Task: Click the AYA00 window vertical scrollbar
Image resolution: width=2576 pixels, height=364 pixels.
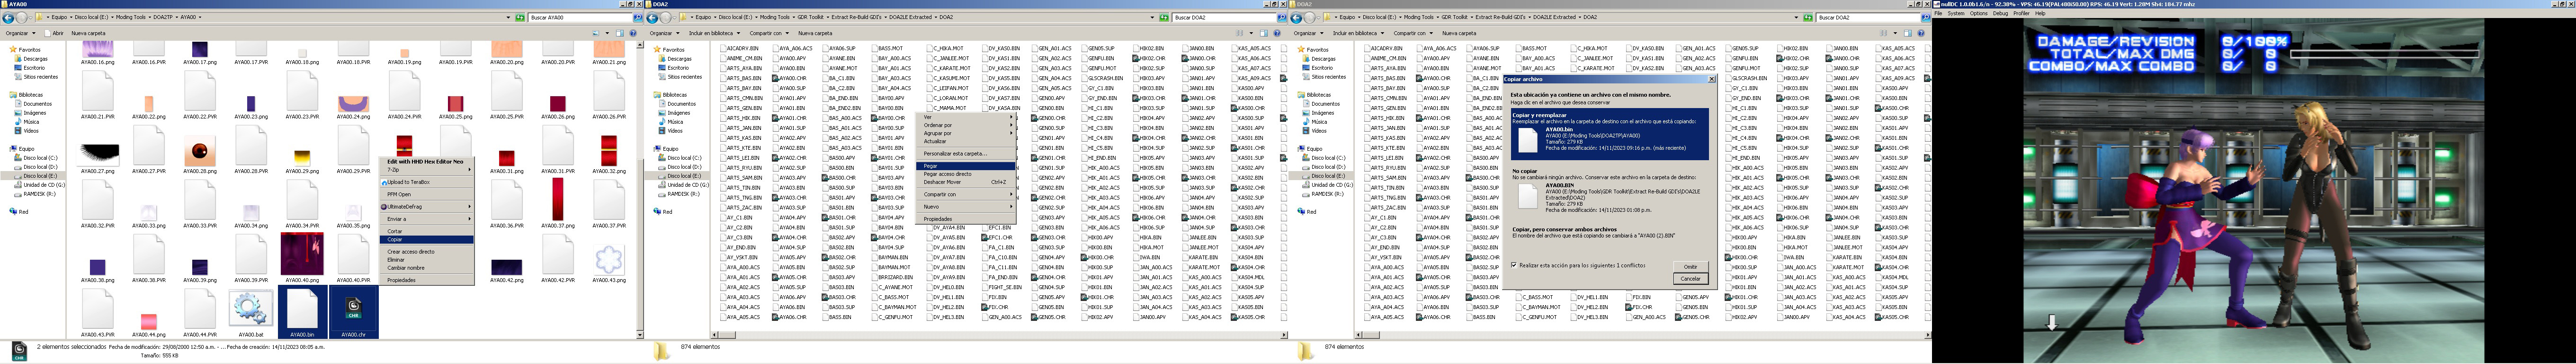Action: point(640,190)
